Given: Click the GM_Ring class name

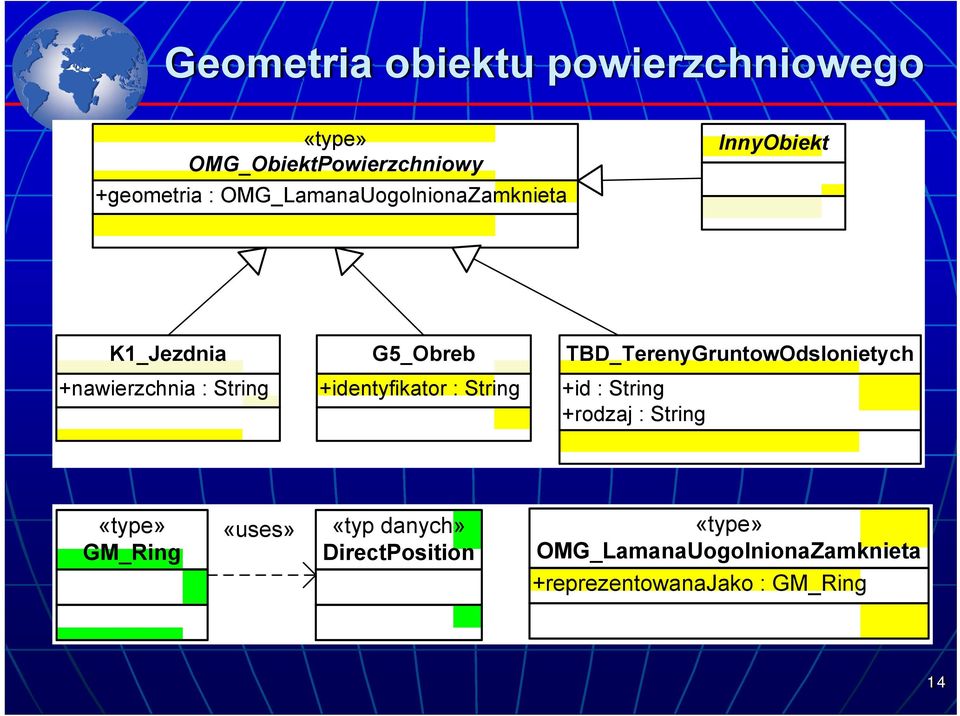Looking at the screenshot, I should click(x=132, y=552).
